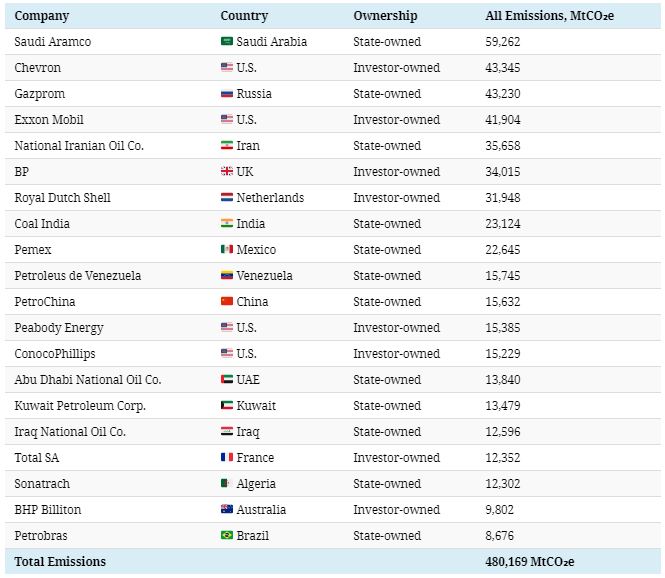The height and width of the screenshot is (578, 665).
Task: Select the Petrobras company name
Action: pos(41,536)
